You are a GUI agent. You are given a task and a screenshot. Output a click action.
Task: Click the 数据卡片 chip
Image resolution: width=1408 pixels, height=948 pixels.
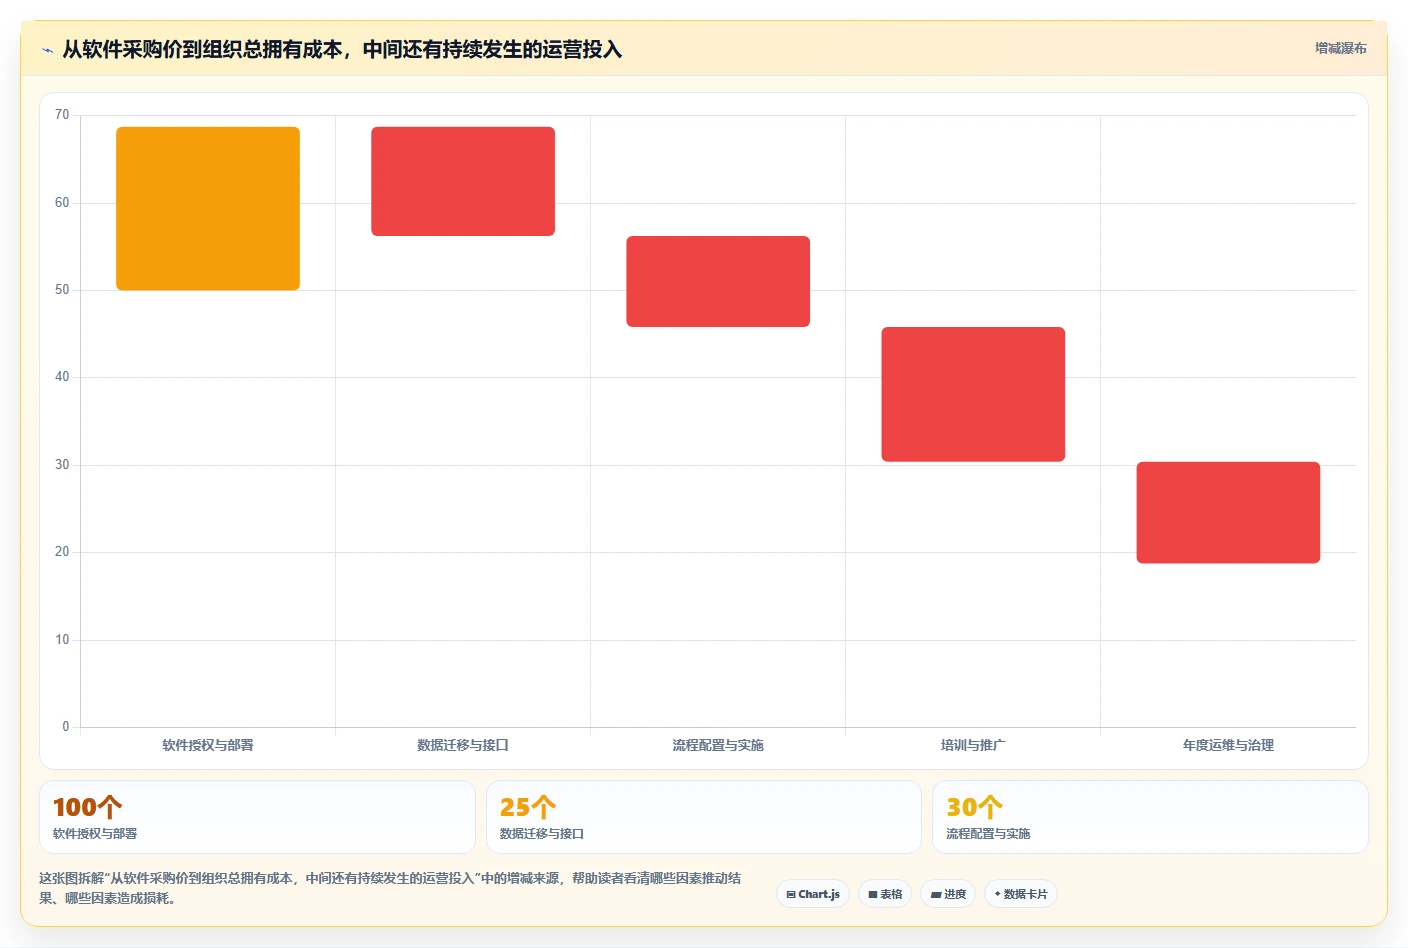pos(1021,894)
